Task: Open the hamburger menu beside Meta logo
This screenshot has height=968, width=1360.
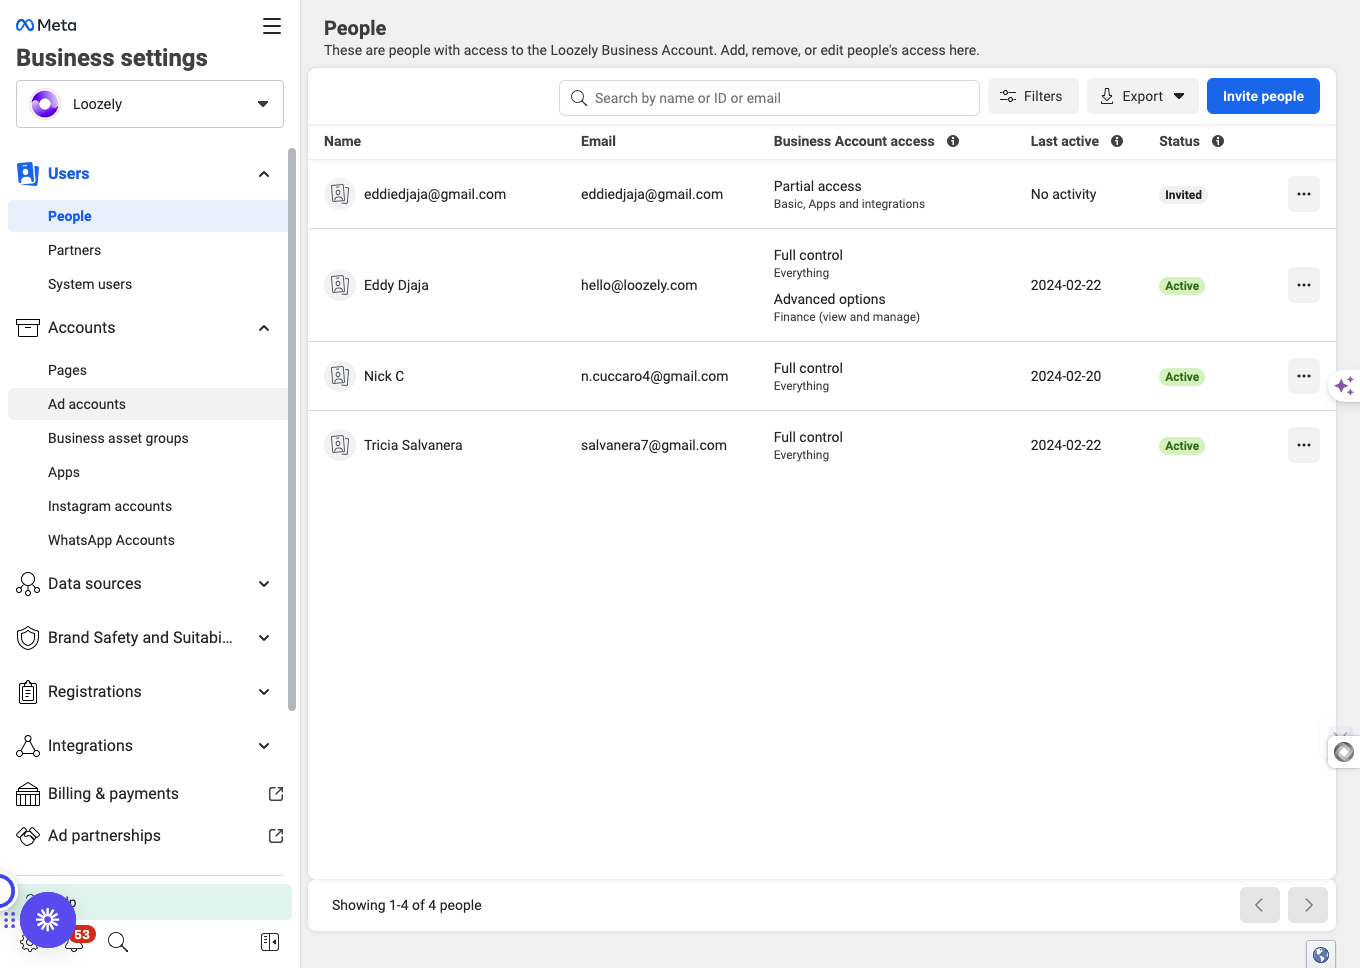Action: [272, 26]
